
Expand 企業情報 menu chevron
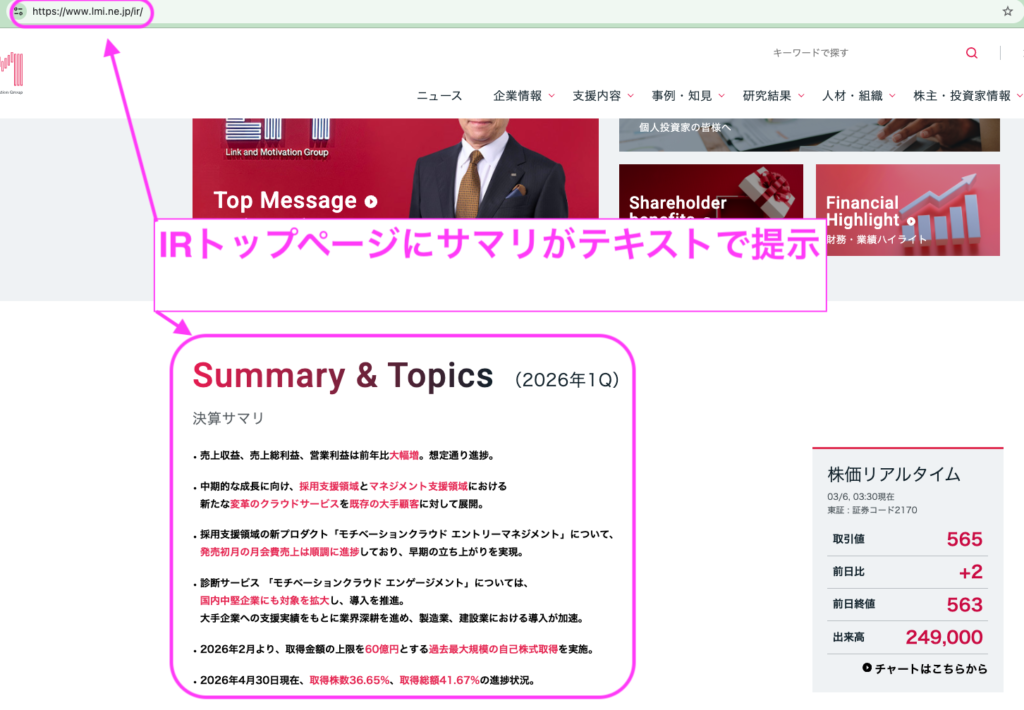552,96
